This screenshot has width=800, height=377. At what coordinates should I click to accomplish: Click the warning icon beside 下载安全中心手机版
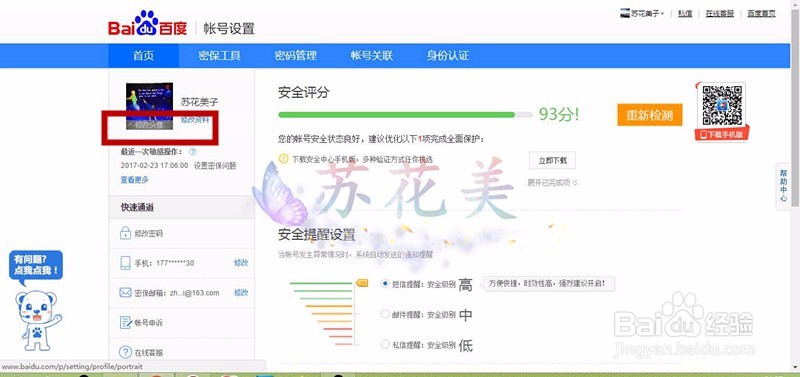[284, 159]
